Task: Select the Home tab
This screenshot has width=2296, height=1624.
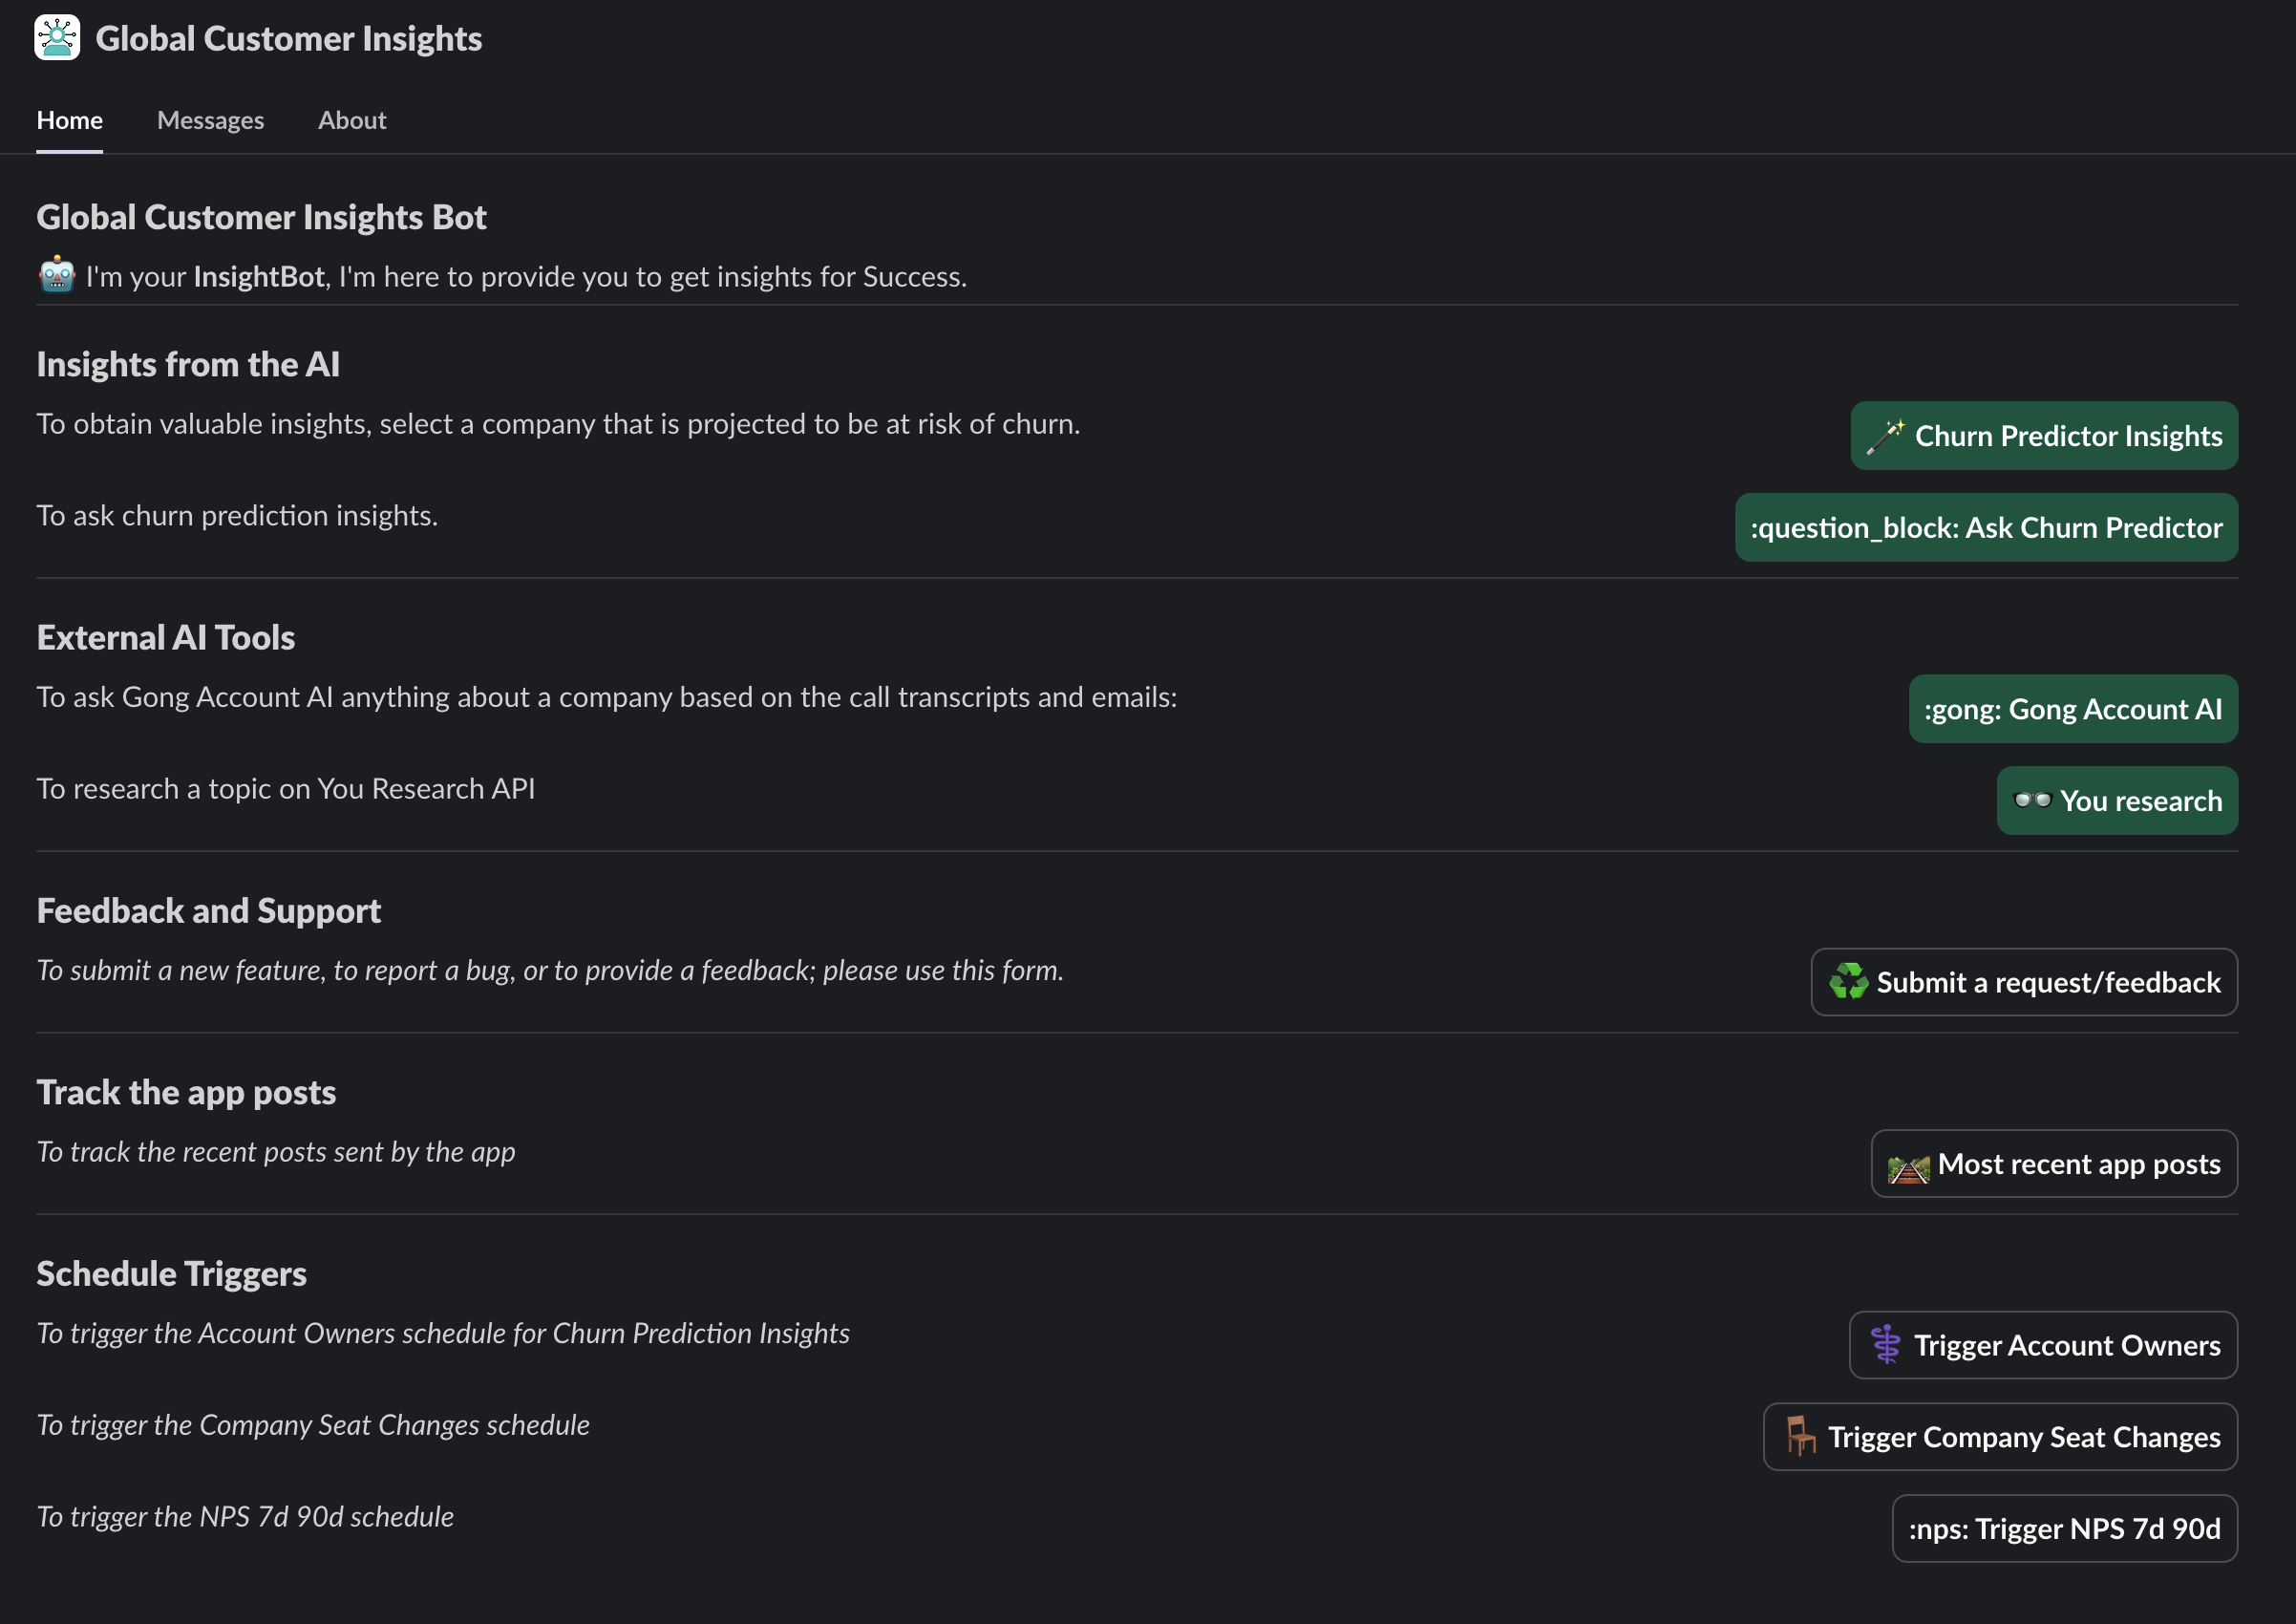Action: pos(69,120)
